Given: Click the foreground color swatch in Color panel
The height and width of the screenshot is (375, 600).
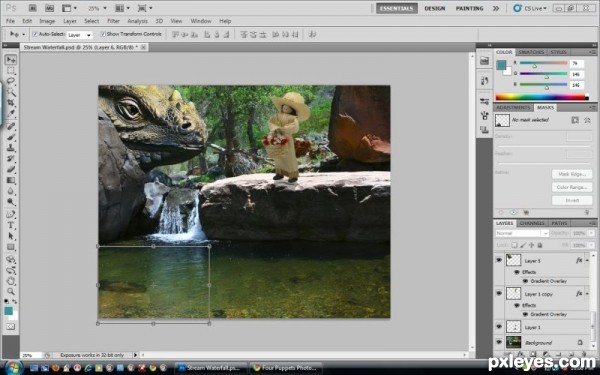Looking at the screenshot, I should 501,65.
